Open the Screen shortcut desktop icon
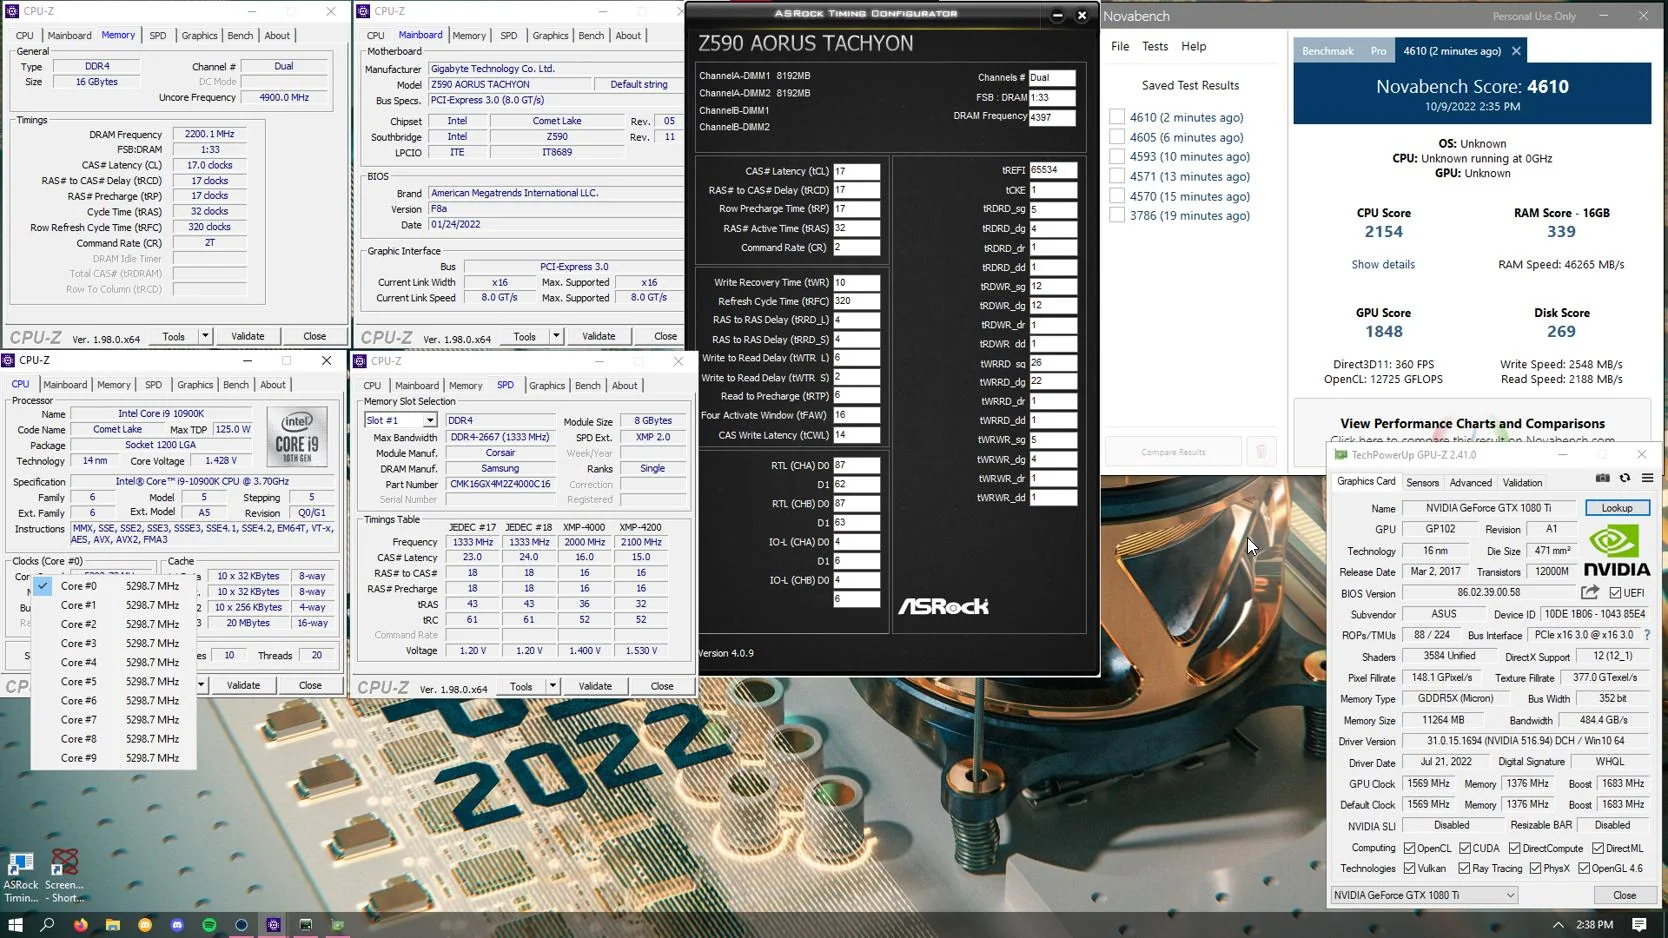This screenshot has width=1668, height=938. pyautogui.click(x=65, y=877)
